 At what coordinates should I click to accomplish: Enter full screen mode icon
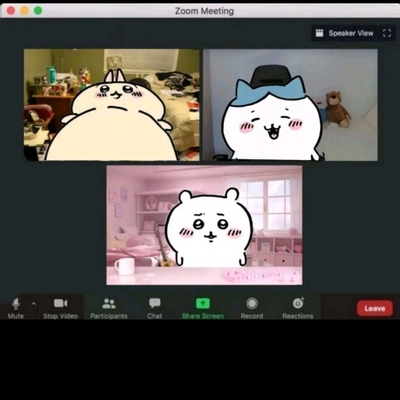click(x=387, y=33)
